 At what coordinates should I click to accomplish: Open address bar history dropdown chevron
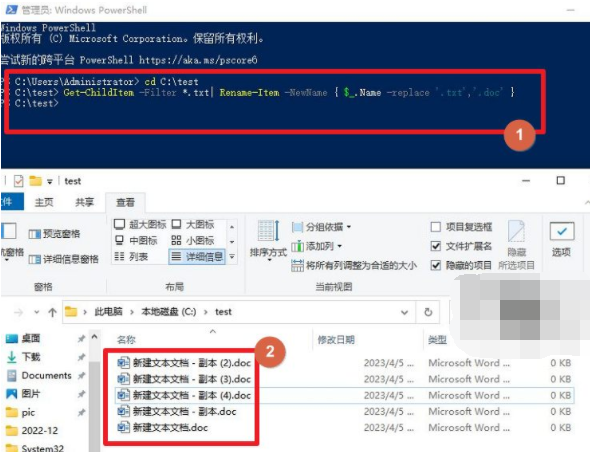[404, 312]
